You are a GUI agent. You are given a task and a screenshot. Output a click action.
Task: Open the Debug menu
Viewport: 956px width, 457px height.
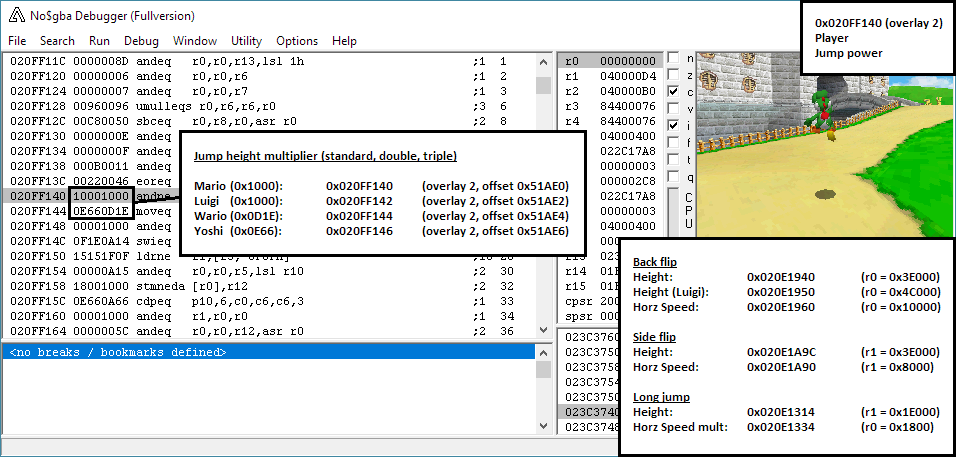pos(141,41)
